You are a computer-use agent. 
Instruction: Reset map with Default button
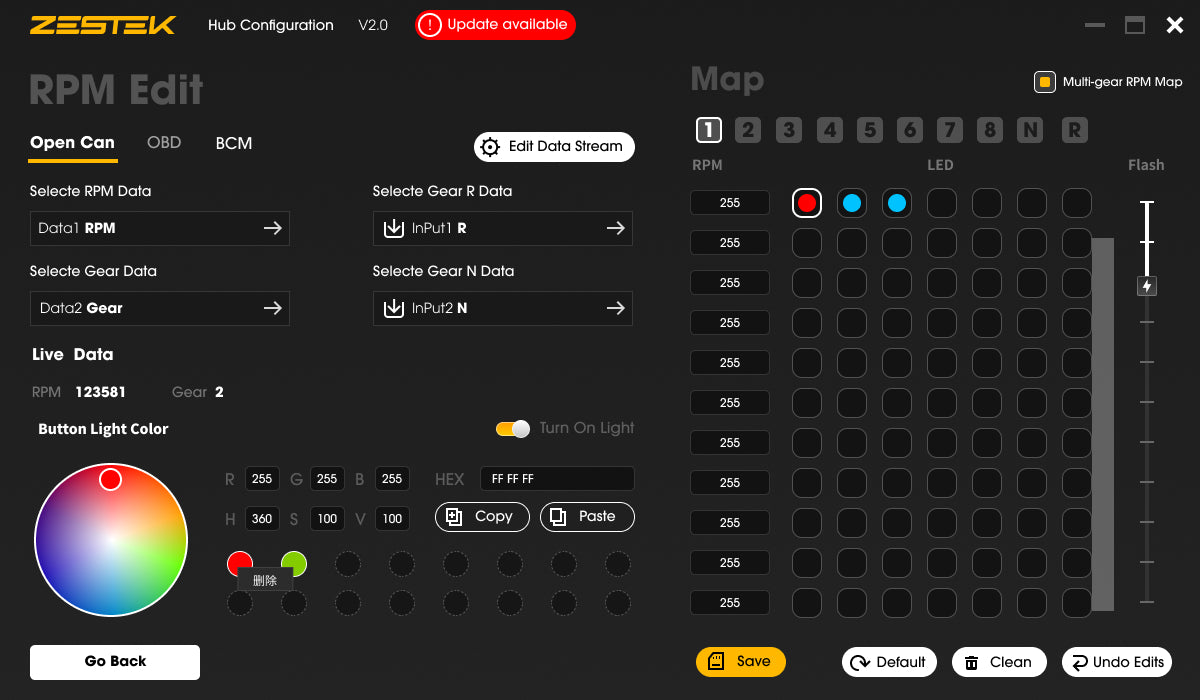click(x=888, y=662)
